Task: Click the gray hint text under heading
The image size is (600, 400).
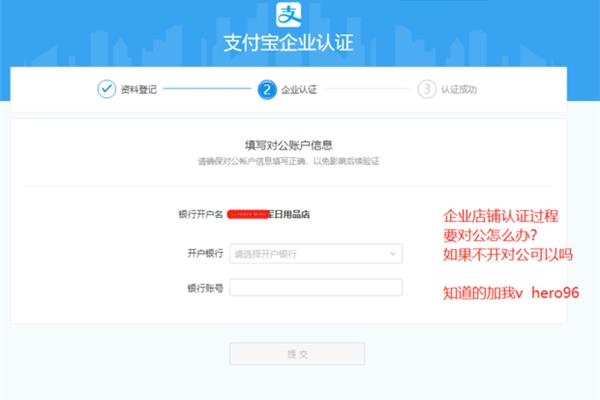Action: click(x=289, y=161)
